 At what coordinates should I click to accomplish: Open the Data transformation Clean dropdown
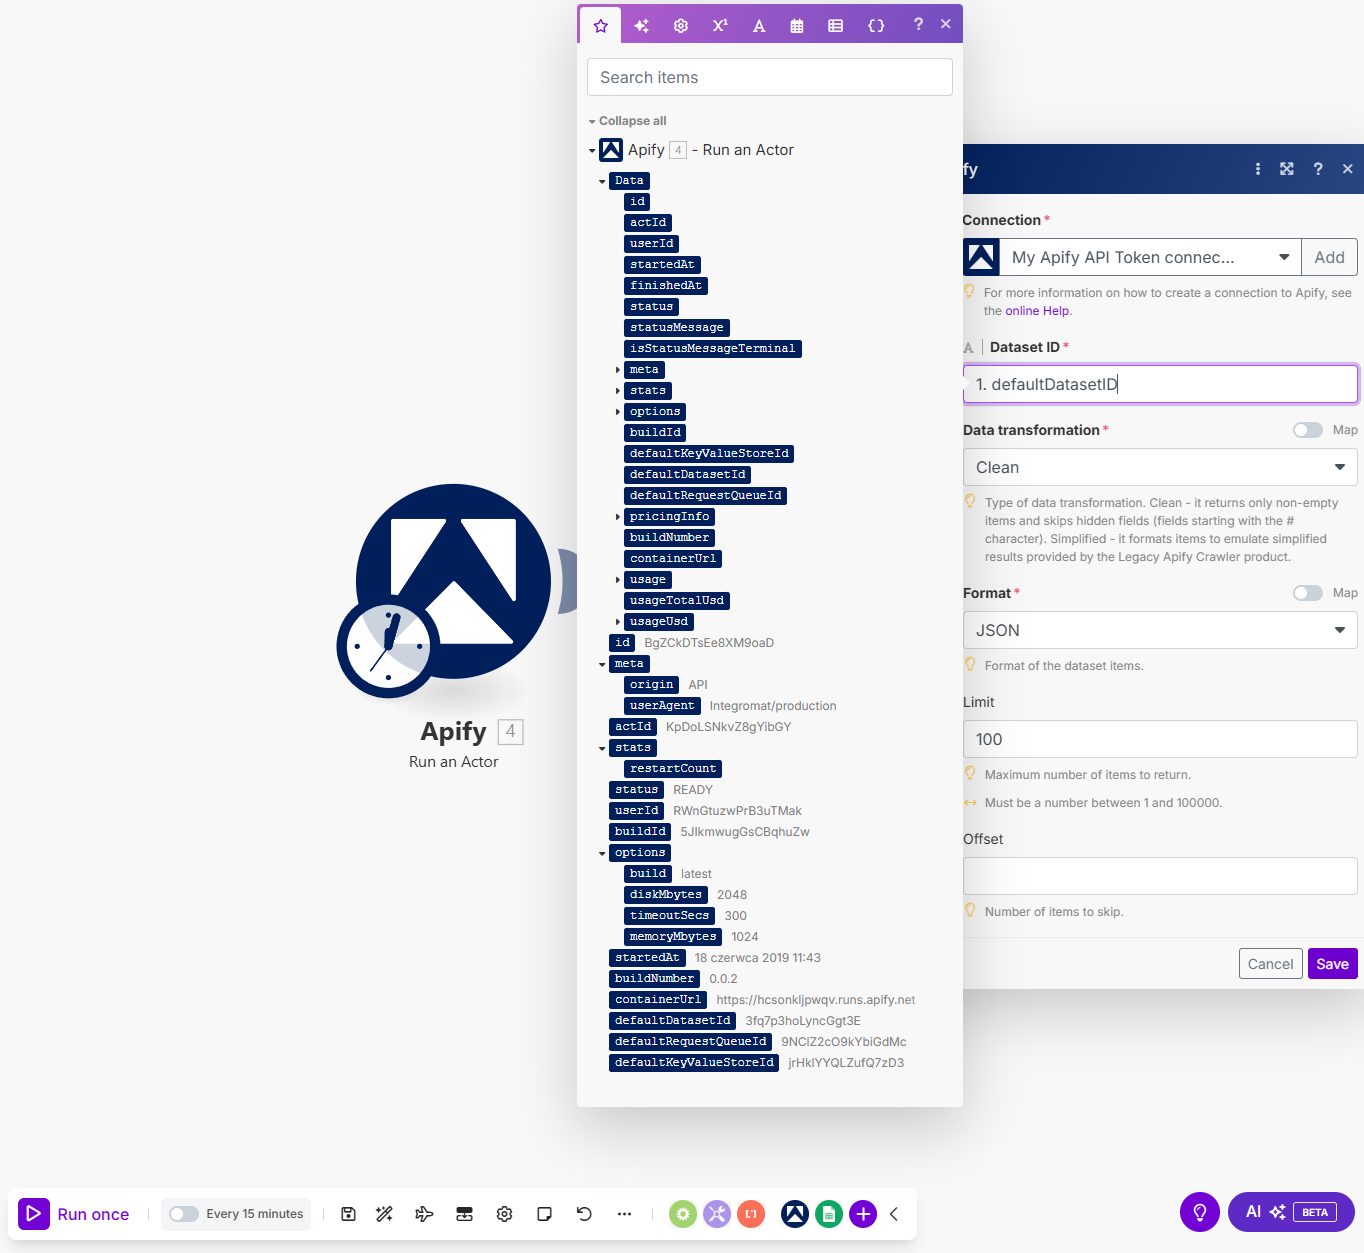tap(1160, 467)
